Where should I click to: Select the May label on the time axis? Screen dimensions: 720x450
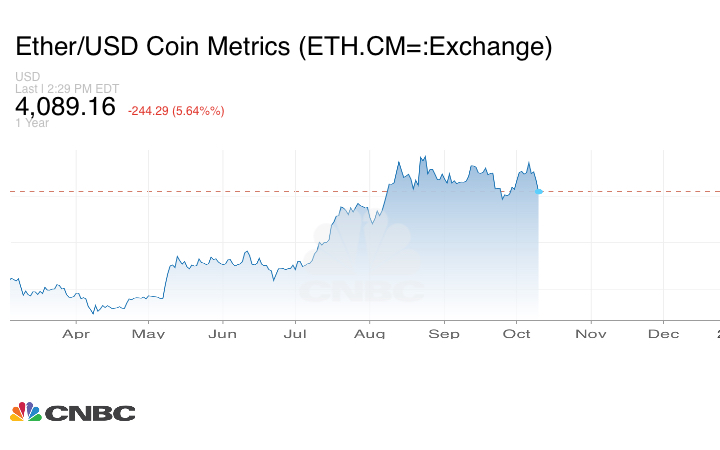pos(148,334)
